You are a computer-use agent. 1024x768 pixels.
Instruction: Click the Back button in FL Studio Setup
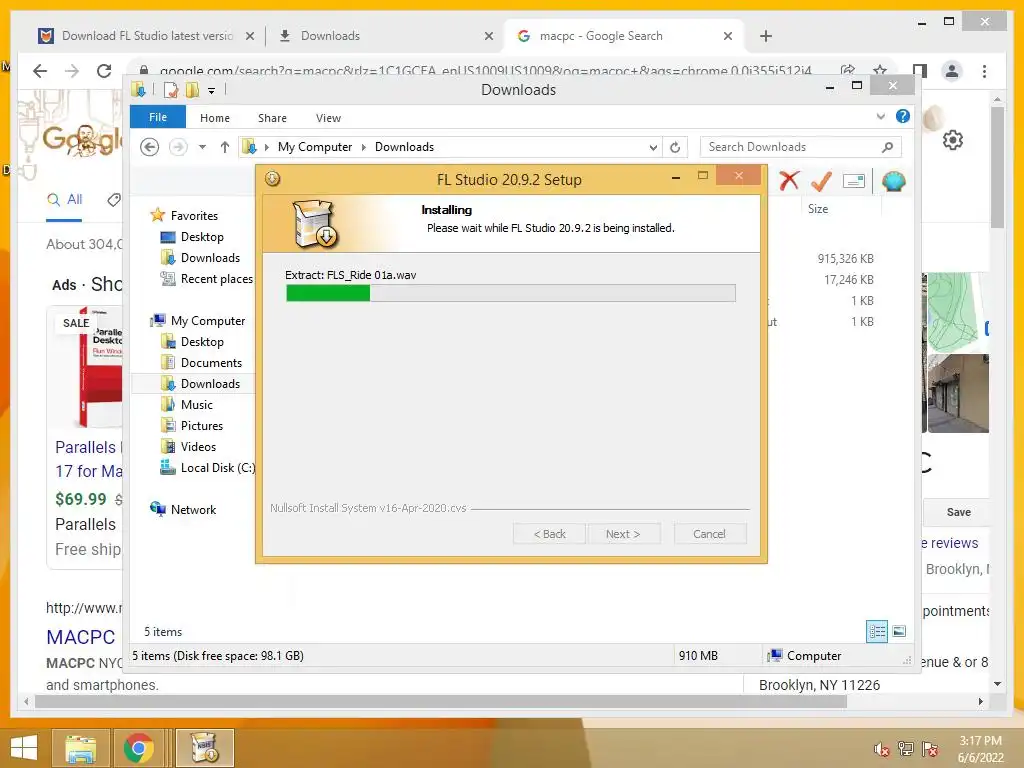tap(549, 534)
